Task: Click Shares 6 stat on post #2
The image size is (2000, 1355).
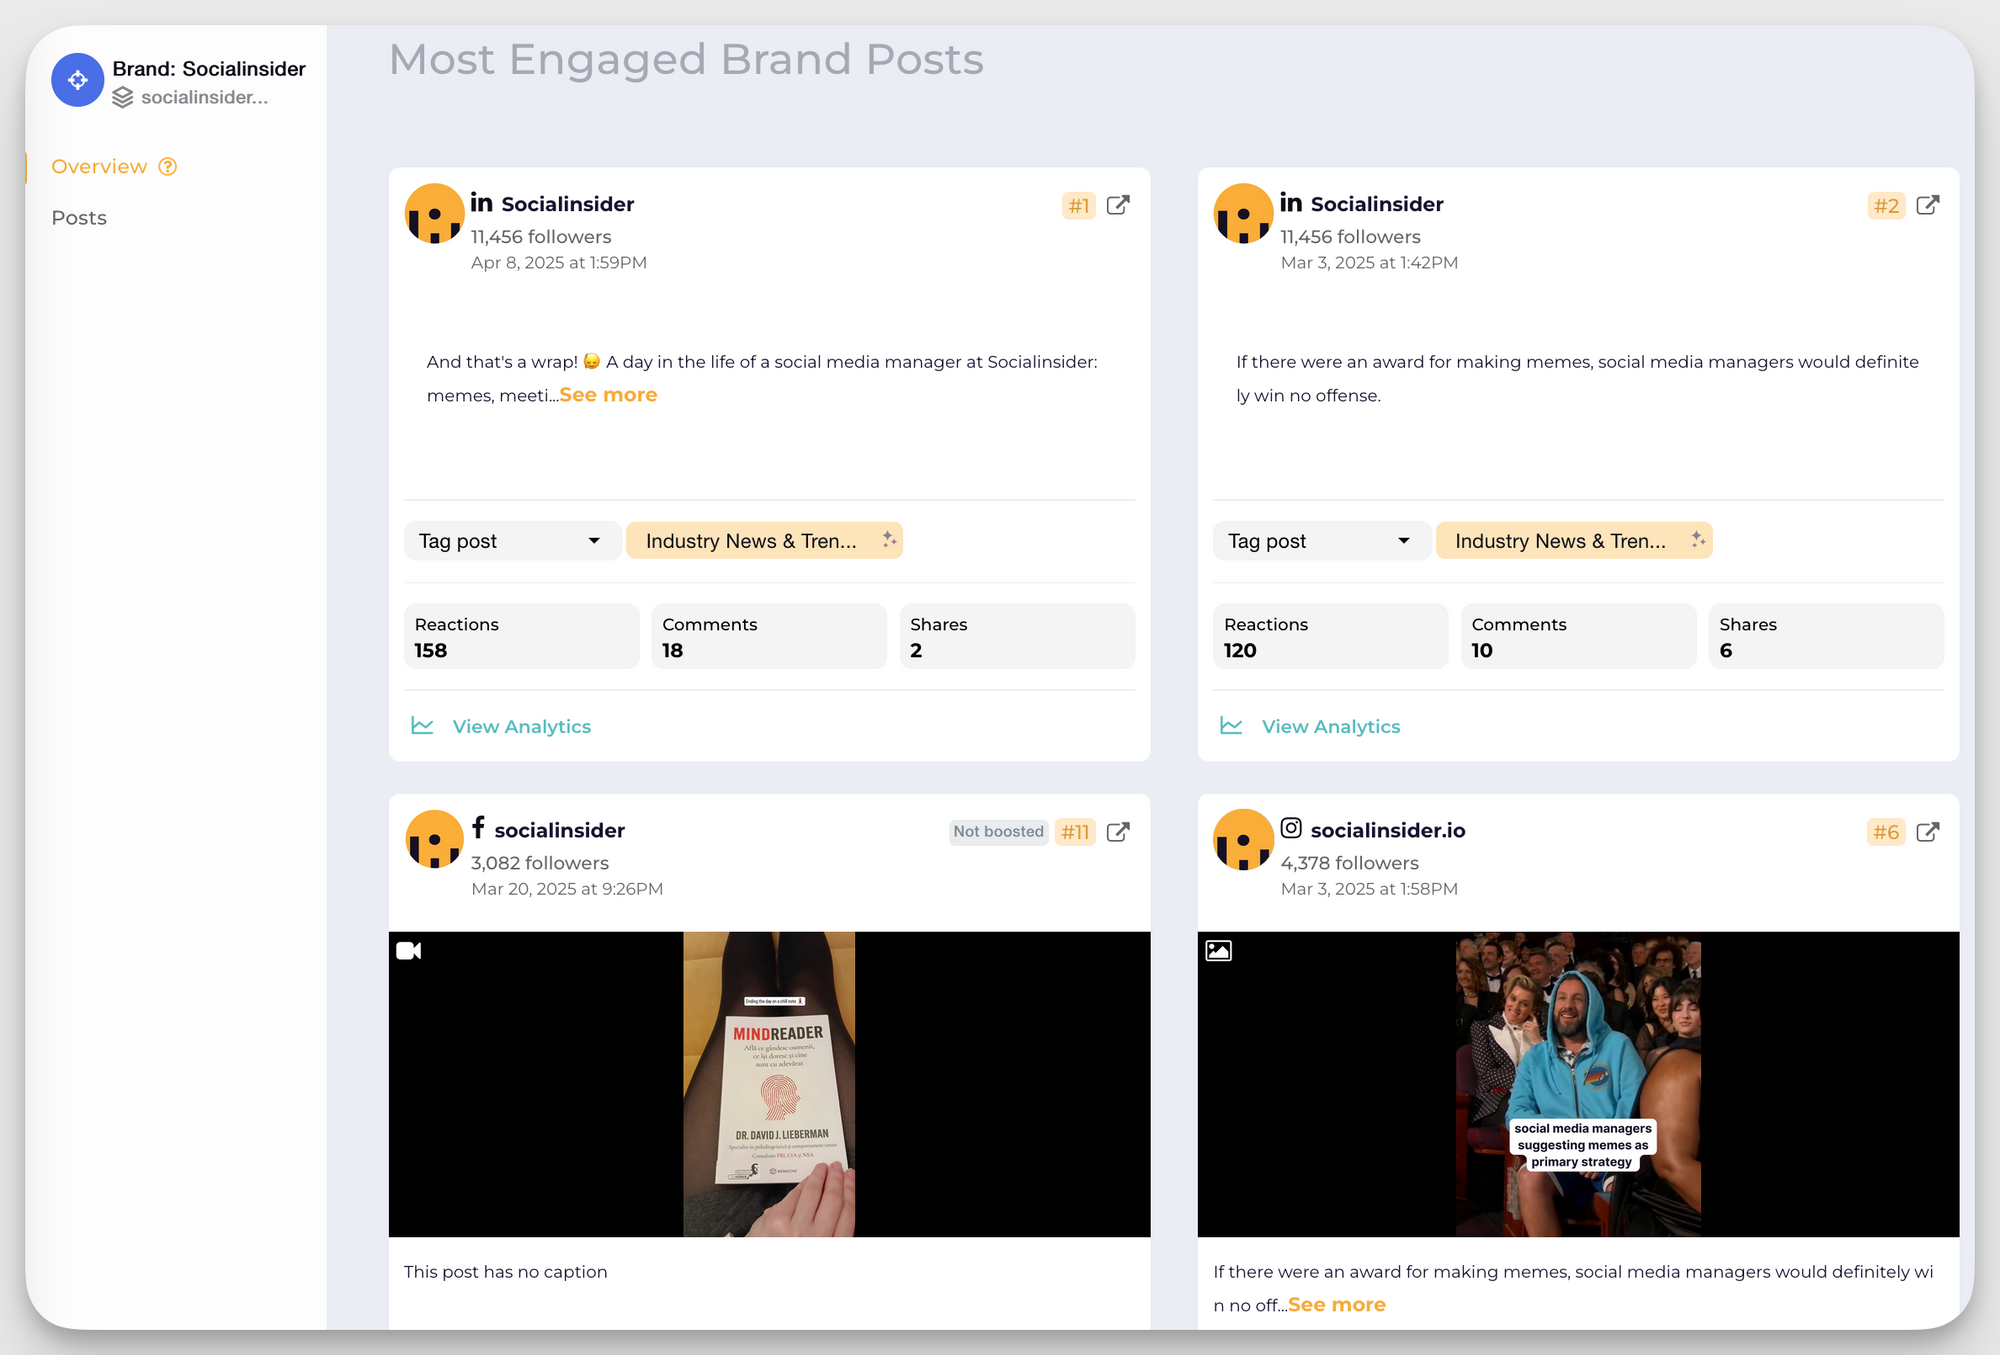Action: coord(1826,636)
